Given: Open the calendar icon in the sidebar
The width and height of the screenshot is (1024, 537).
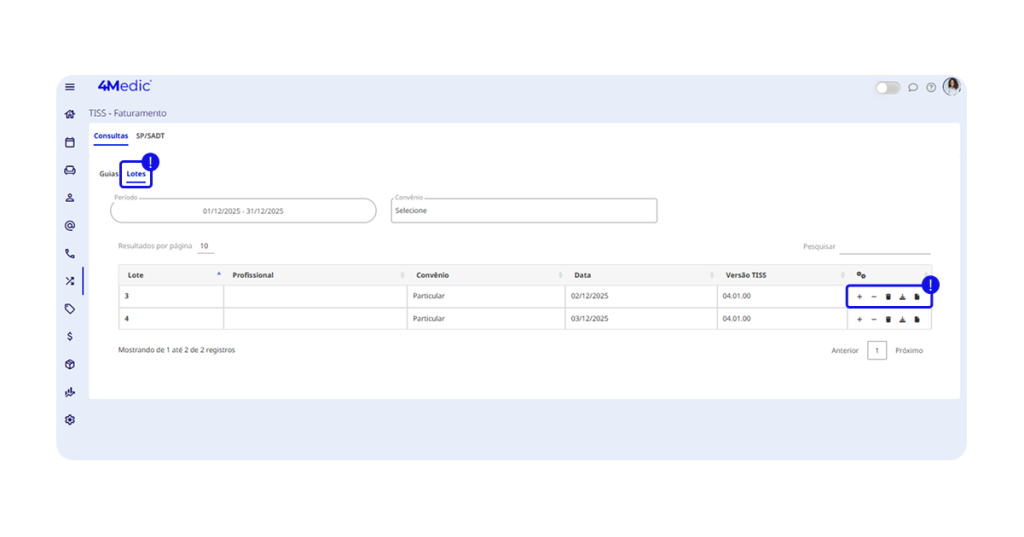Looking at the screenshot, I should click(70, 143).
